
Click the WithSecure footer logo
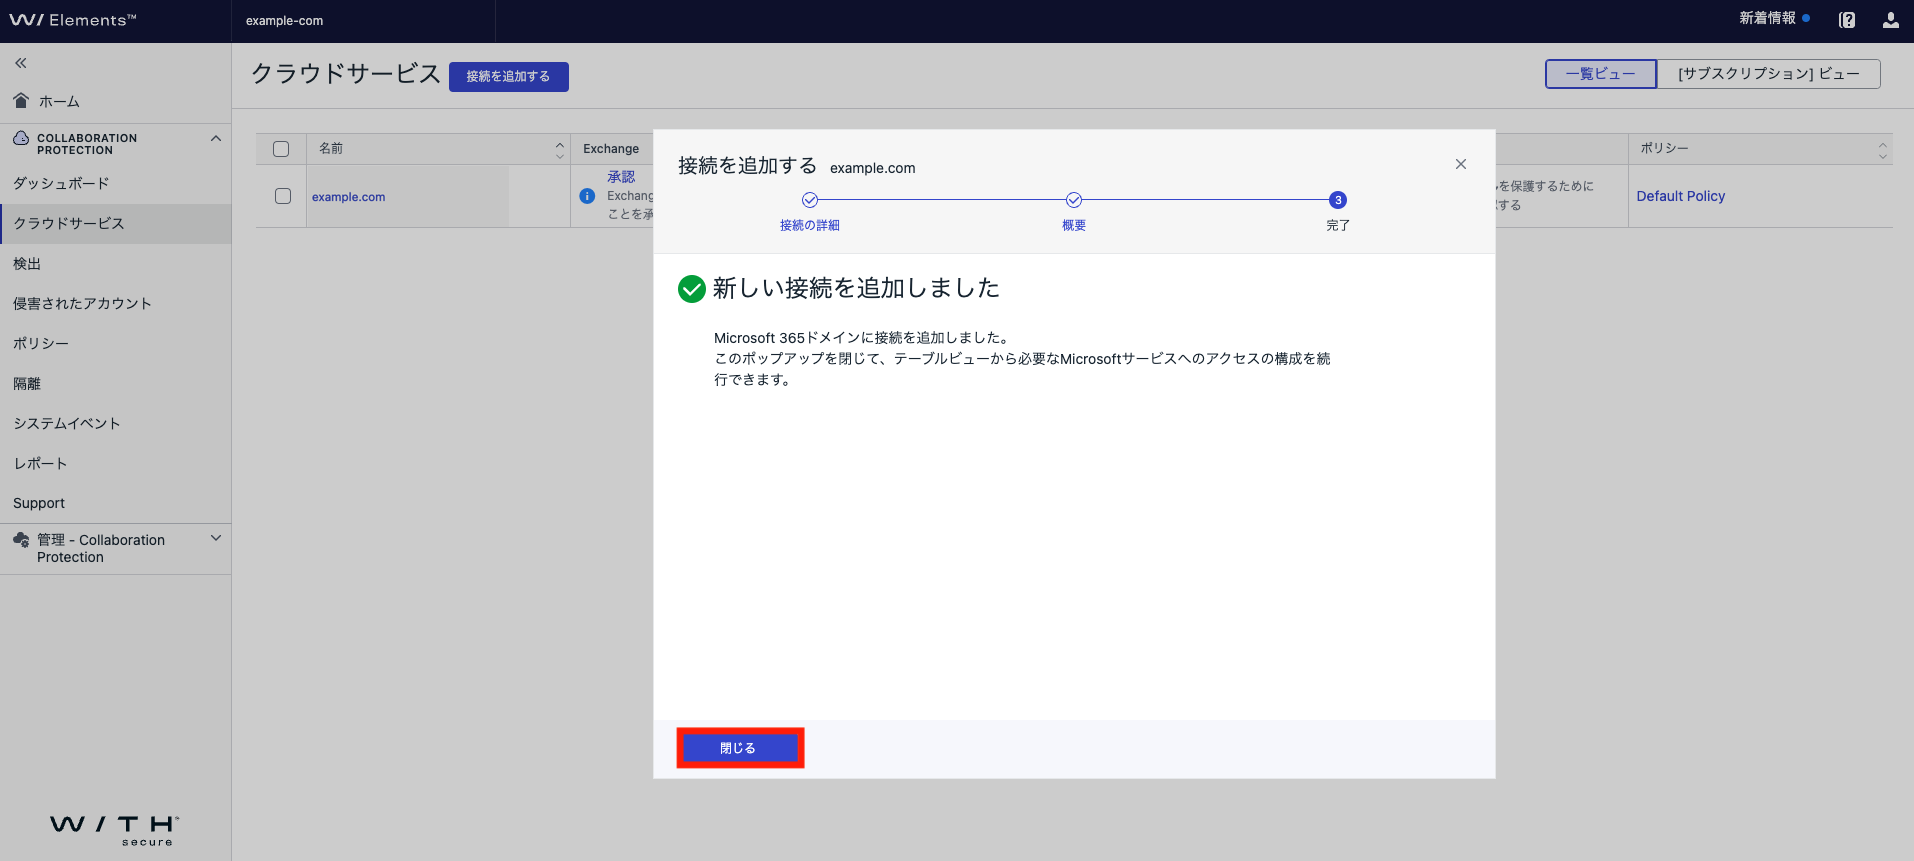[x=115, y=830]
